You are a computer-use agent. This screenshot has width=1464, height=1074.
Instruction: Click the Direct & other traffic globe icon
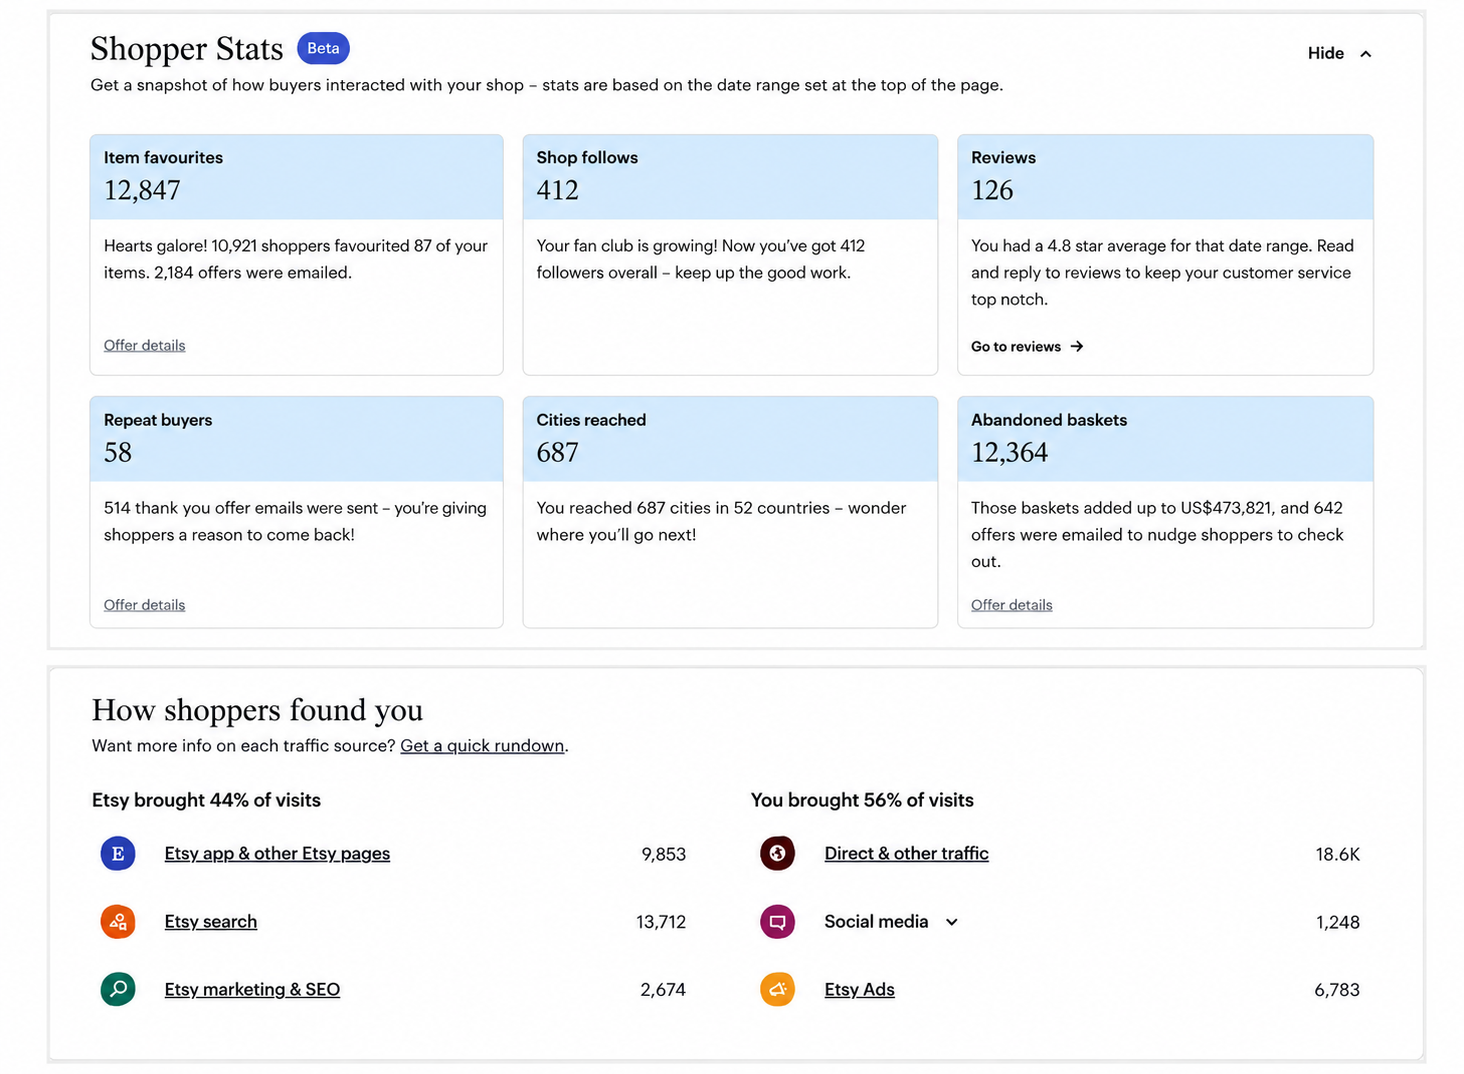click(x=777, y=853)
